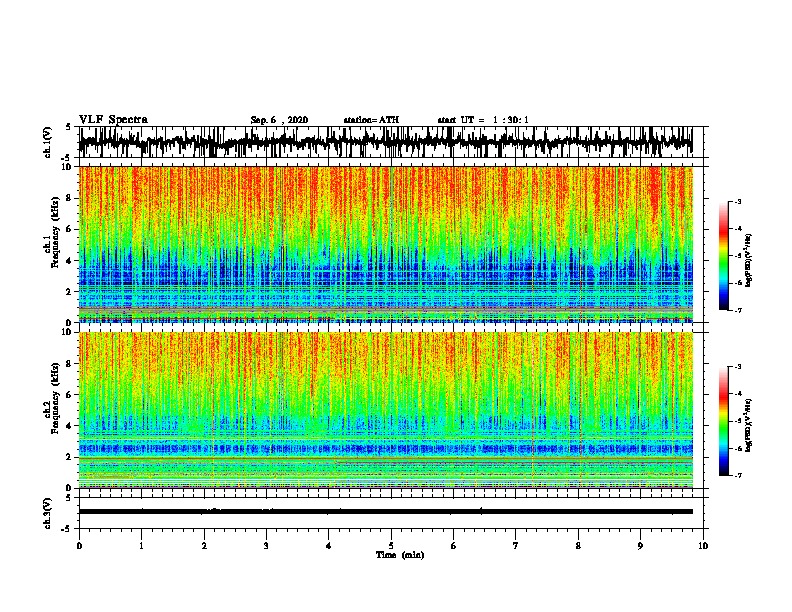Click the ch.1 frequency tick label 4
The width and height of the screenshot is (792, 612).
69,261
